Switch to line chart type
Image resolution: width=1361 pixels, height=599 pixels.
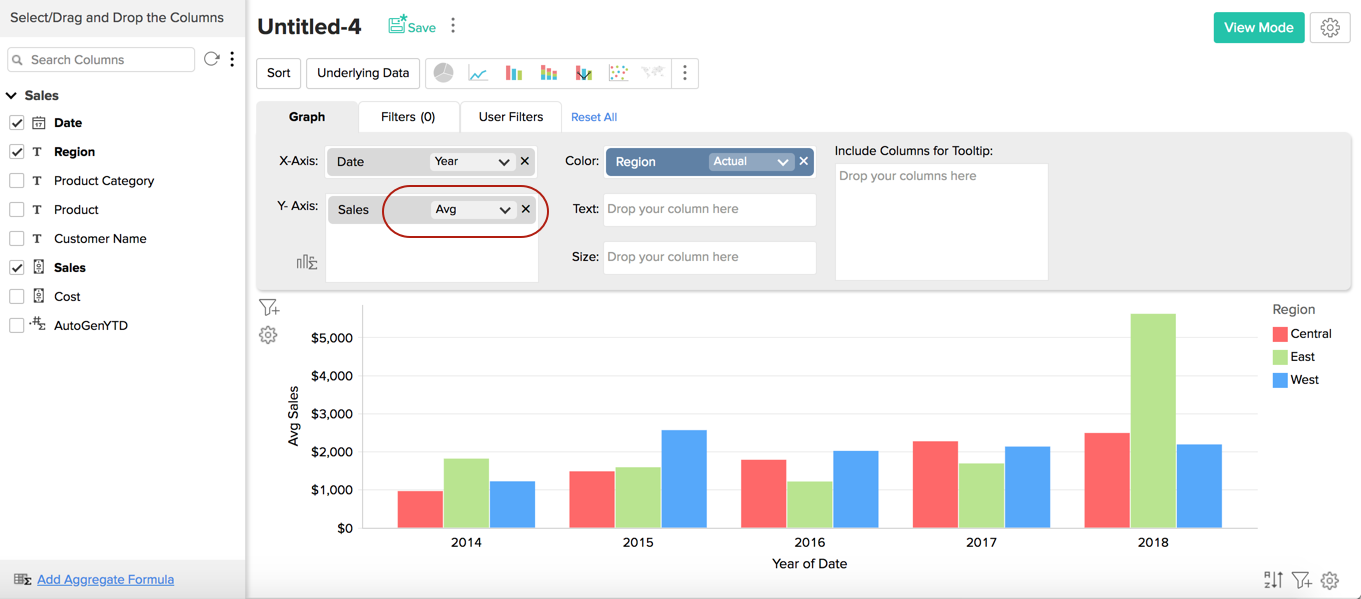(x=478, y=73)
